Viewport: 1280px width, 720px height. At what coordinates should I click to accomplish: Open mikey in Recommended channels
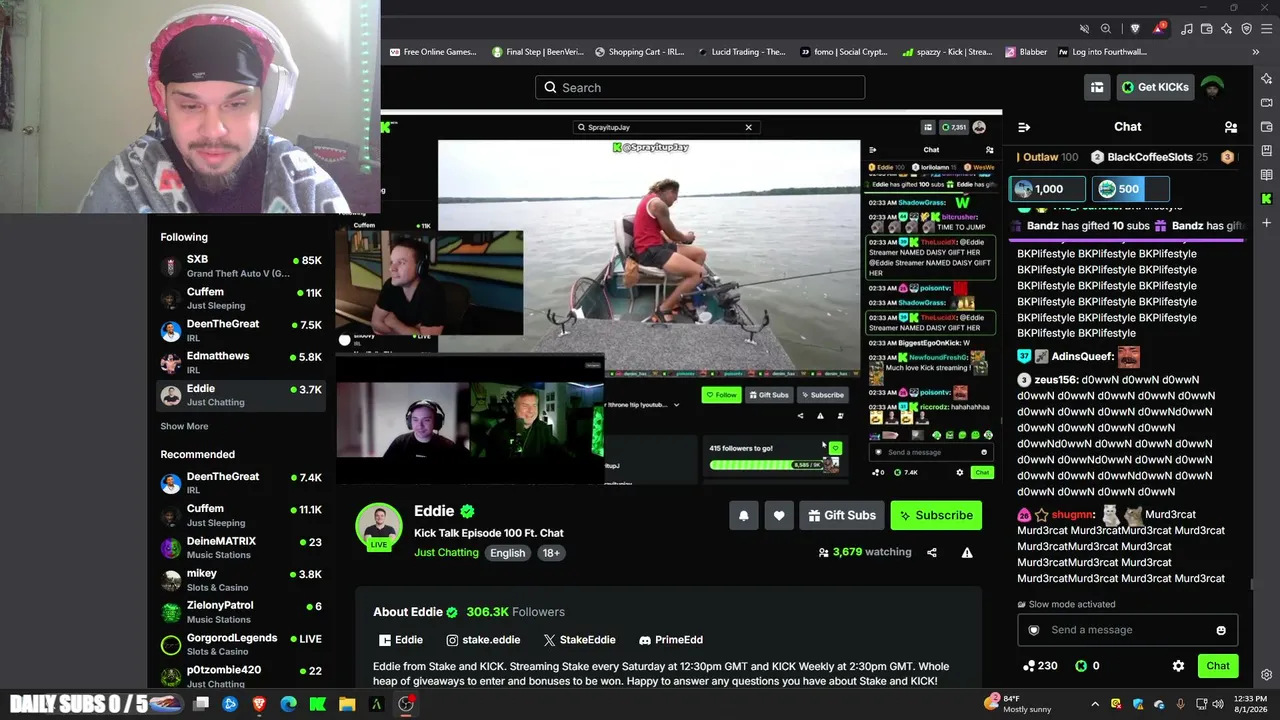pos(241,580)
